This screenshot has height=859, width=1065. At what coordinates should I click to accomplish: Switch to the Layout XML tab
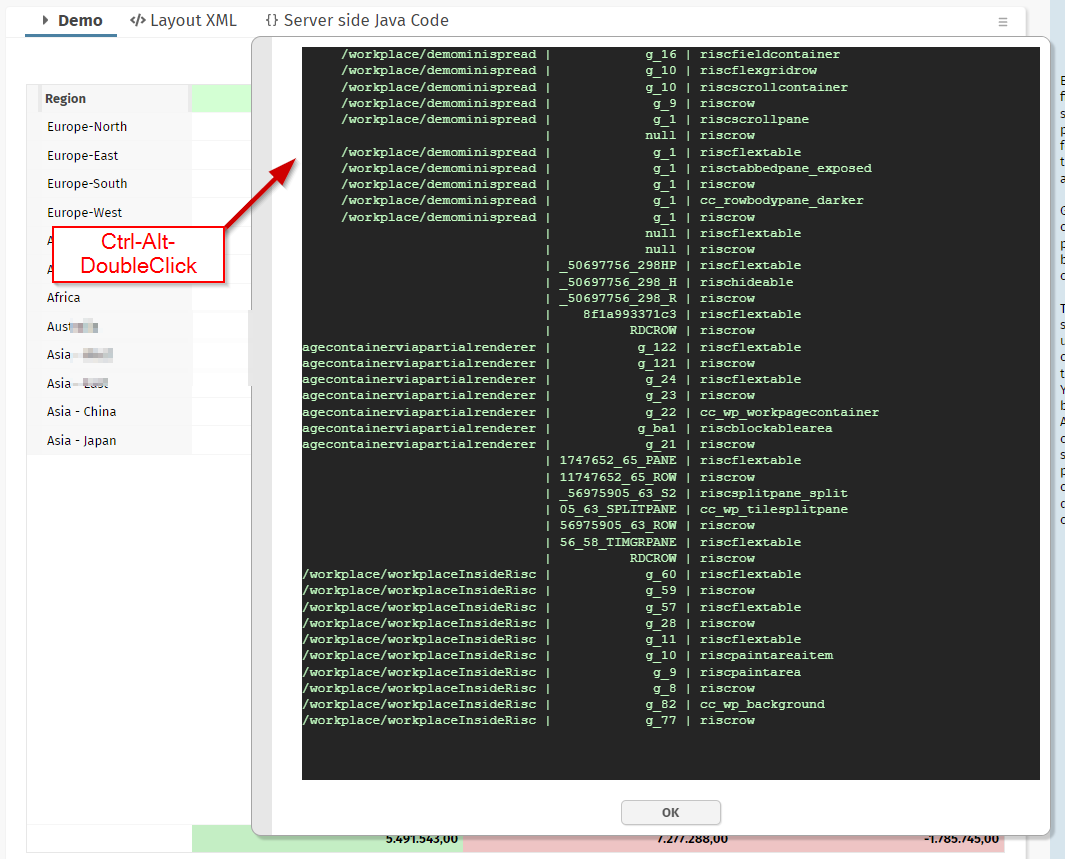point(192,21)
